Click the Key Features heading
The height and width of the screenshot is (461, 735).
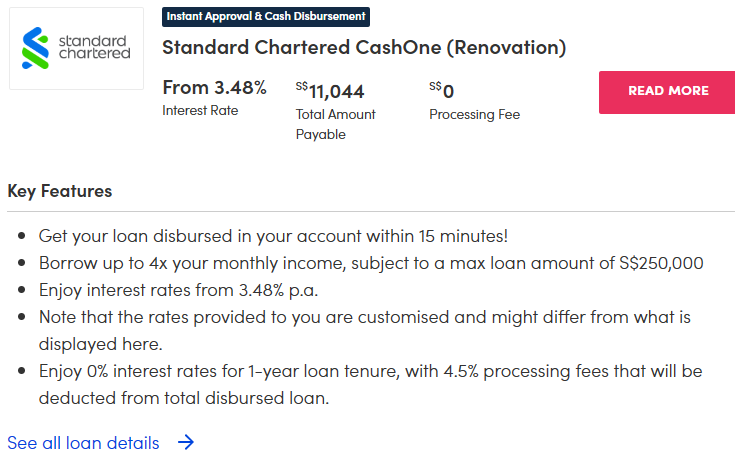60,191
